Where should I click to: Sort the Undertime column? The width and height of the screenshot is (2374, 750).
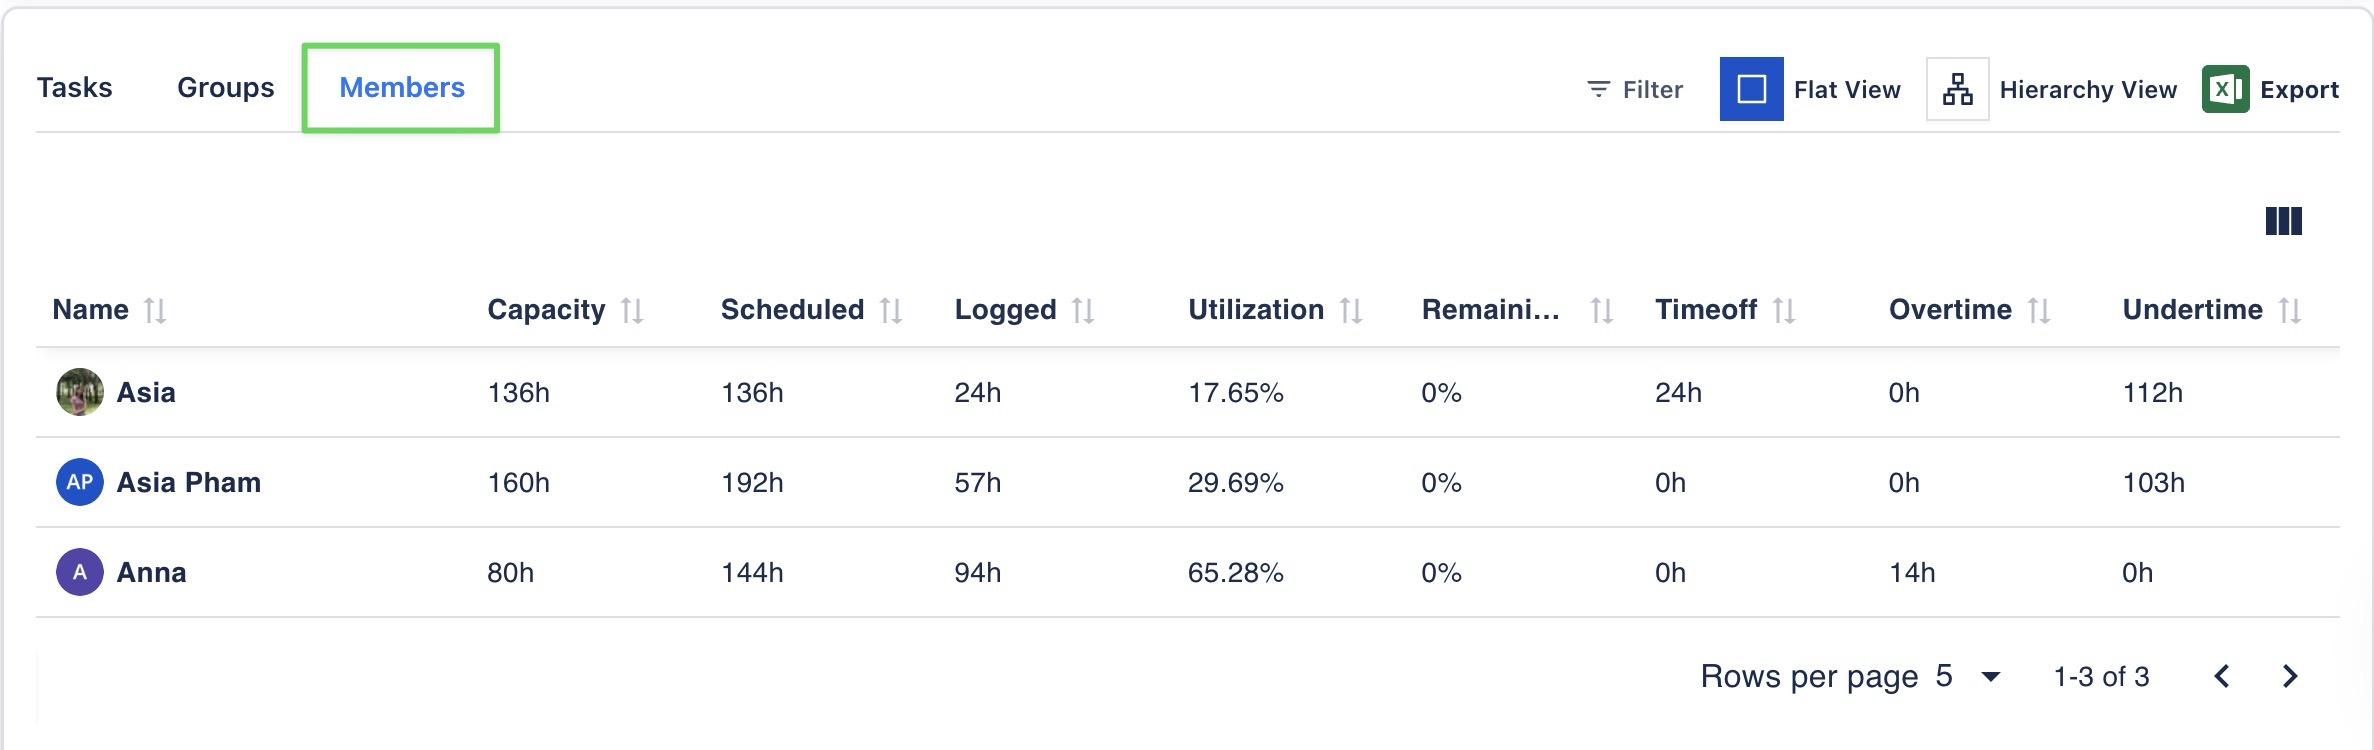2290,310
